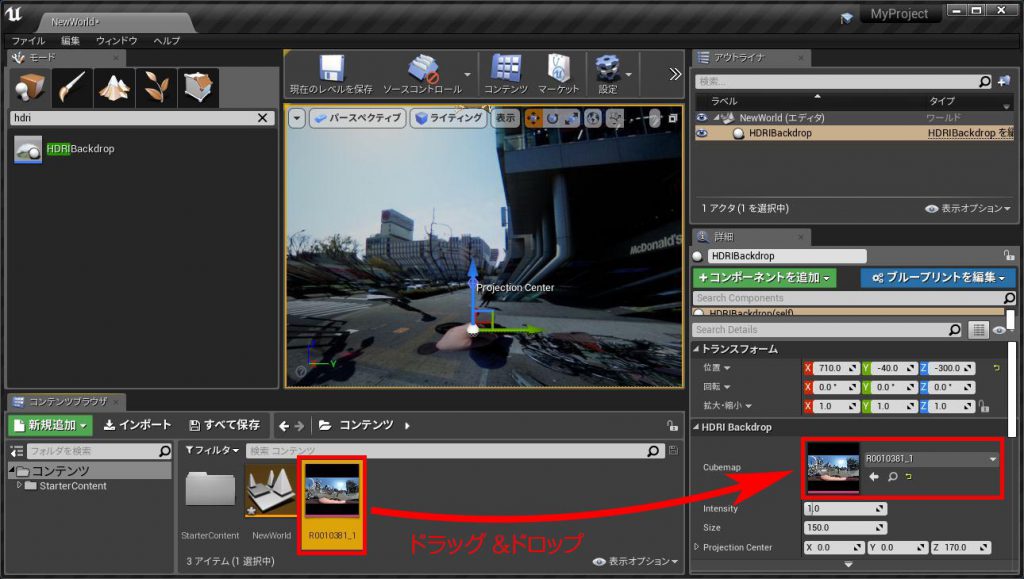Open the Content toolbar icon
The width and height of the screenshot is (1024, 579).
tap(505, 68)
